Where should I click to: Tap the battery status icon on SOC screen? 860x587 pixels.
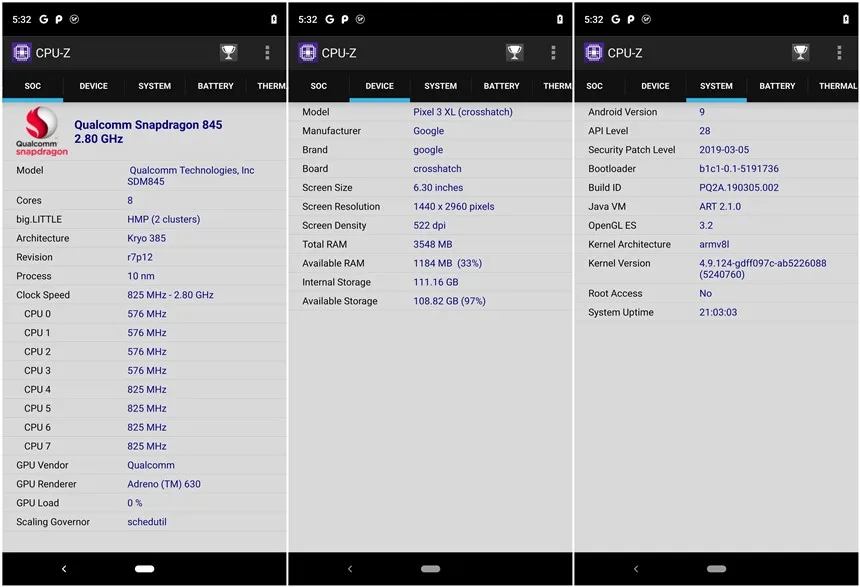pyautogui.click(x=274, y=19)
